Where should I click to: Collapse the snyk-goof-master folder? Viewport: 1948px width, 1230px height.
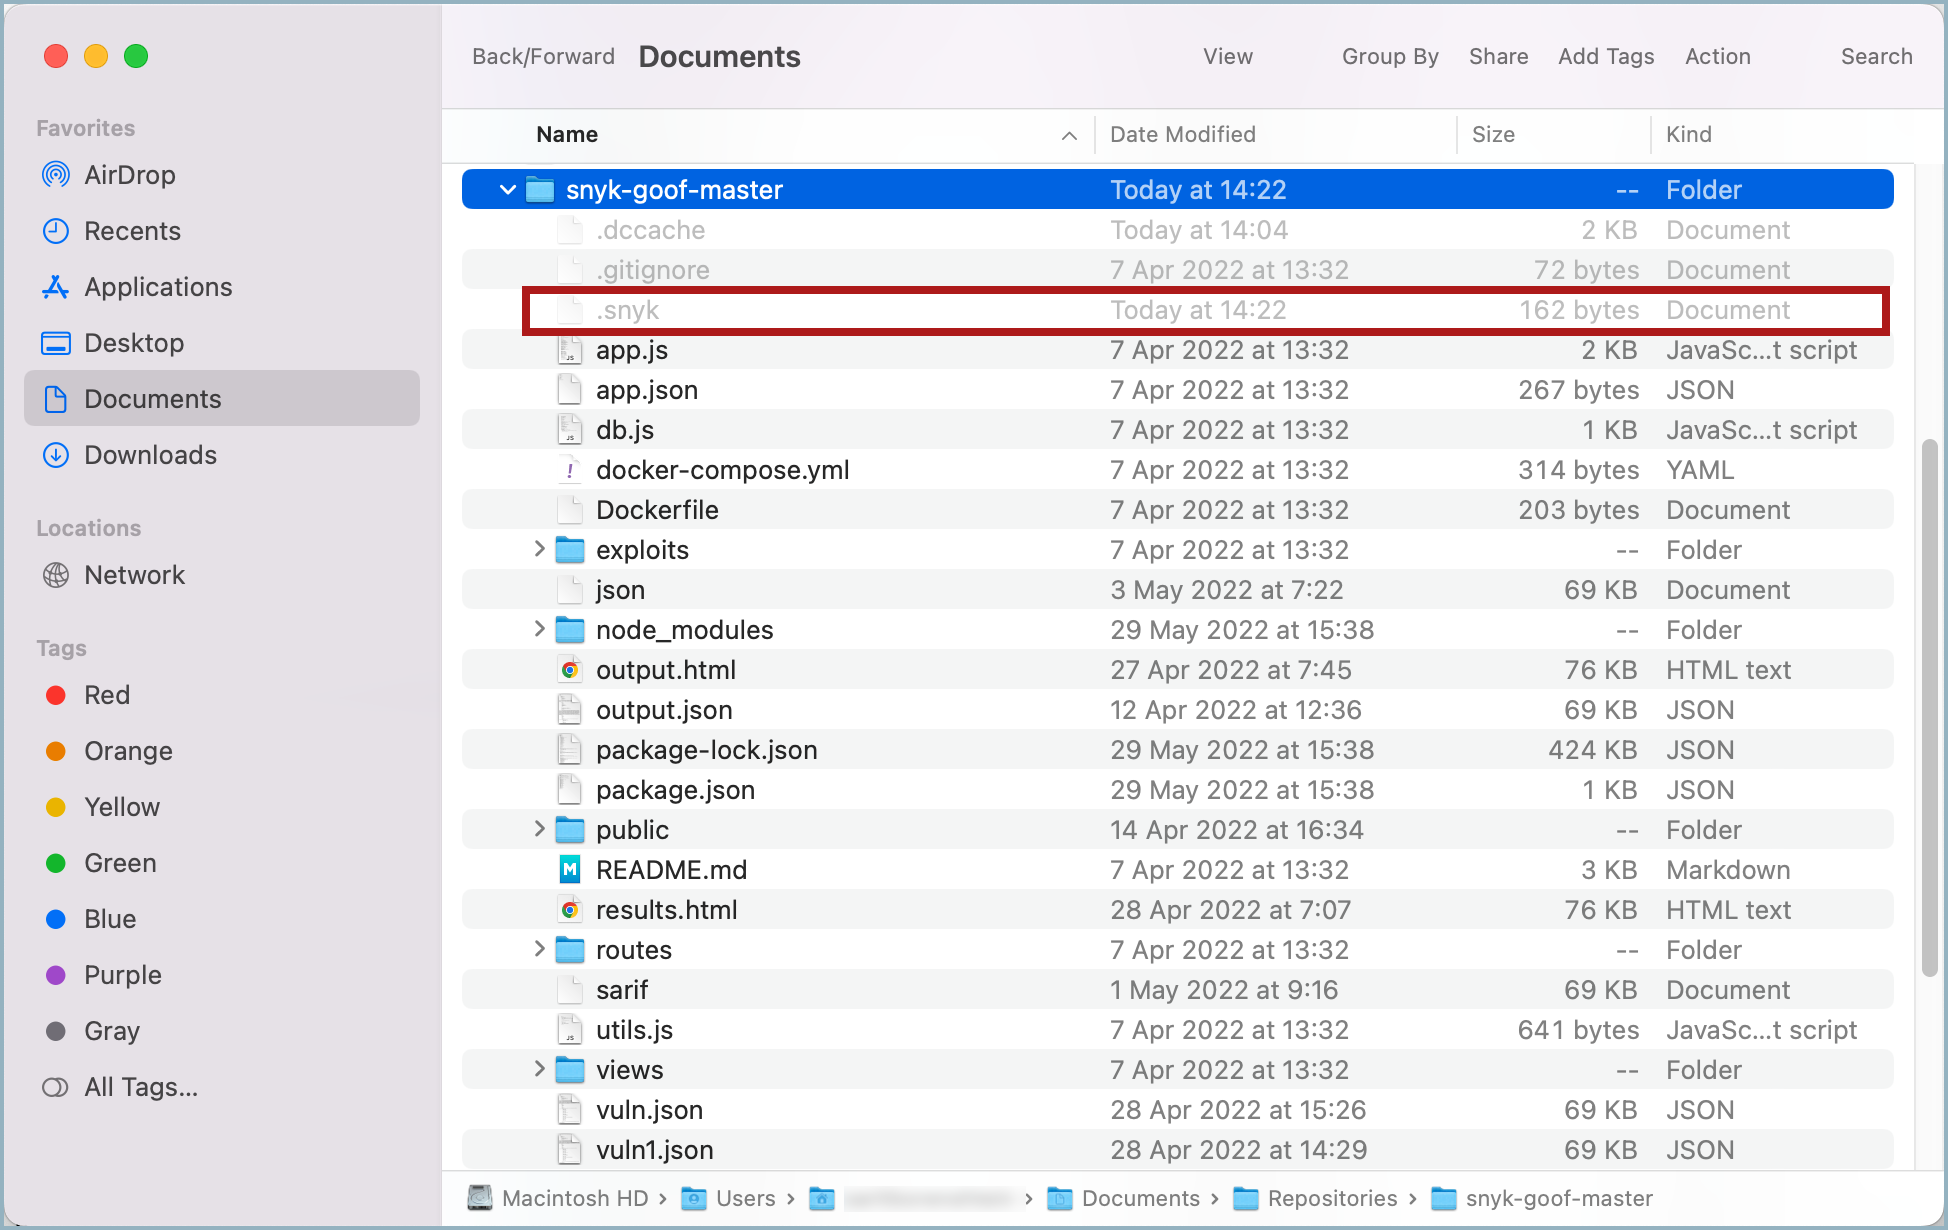[x=507, y=189]
